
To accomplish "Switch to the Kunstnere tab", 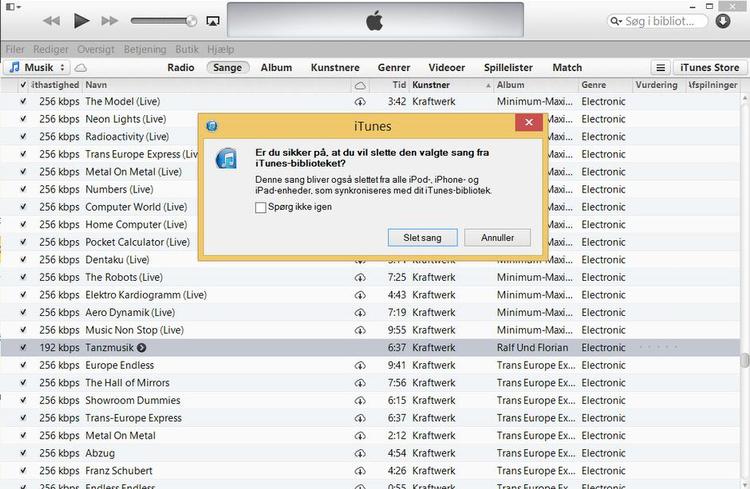I will [335, 67].
